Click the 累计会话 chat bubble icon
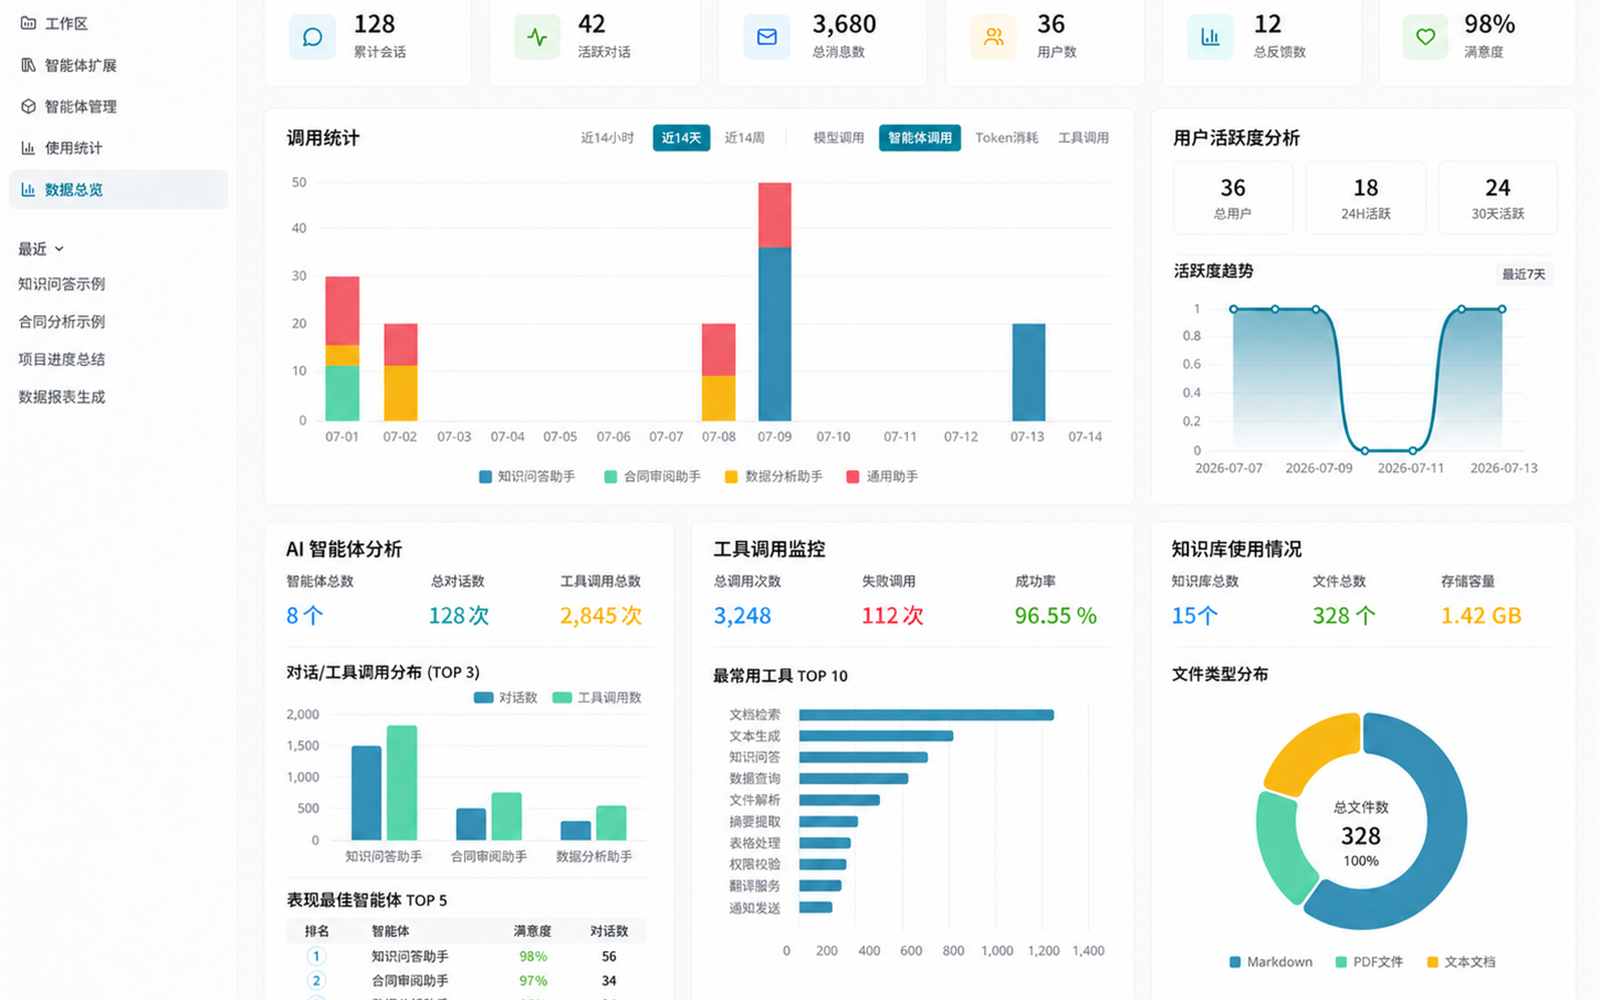 (x=312, y=37)
